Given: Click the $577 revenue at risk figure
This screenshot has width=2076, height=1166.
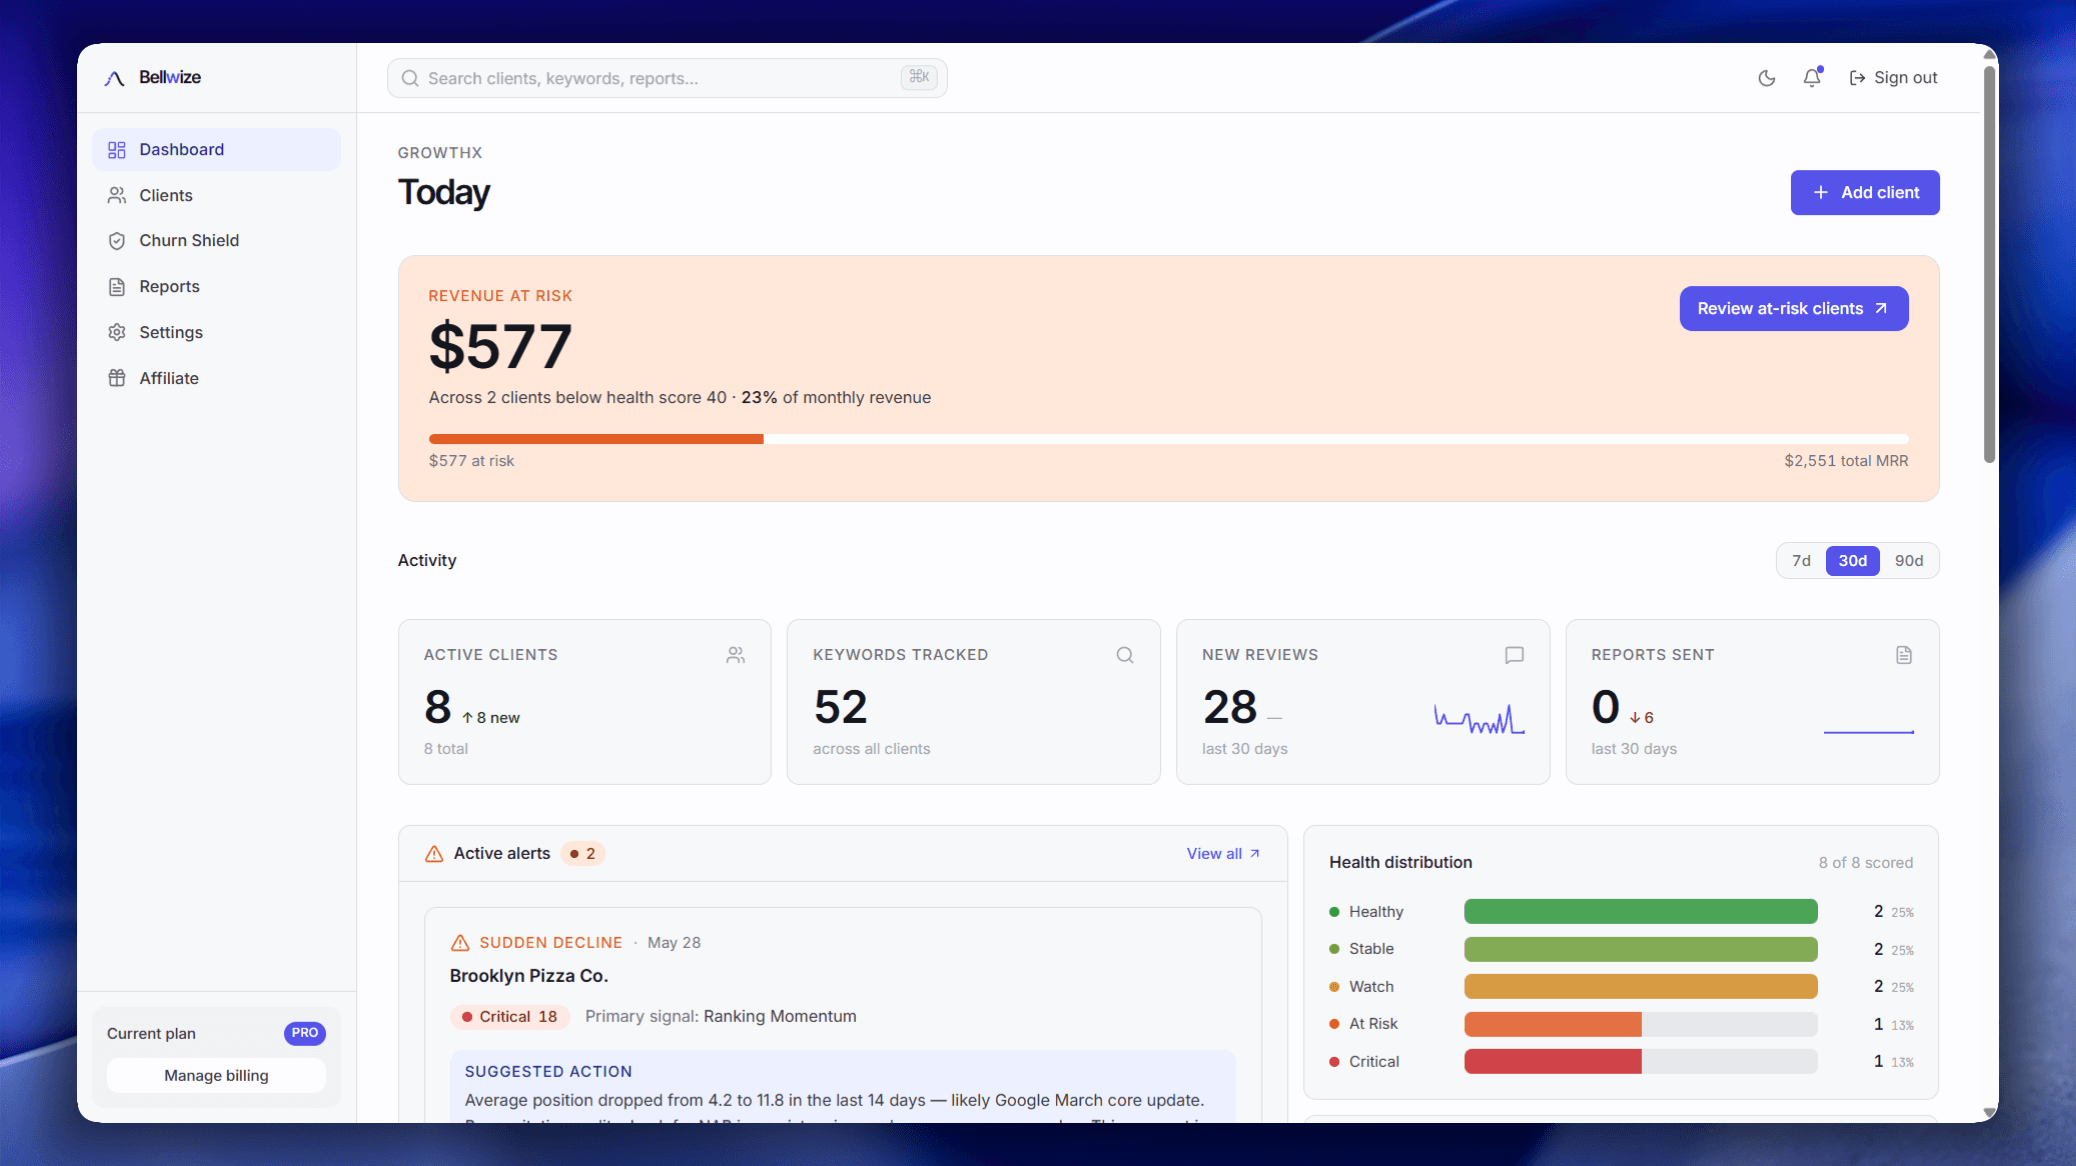Looking at the screenshot, I should (x=500, y=347).
